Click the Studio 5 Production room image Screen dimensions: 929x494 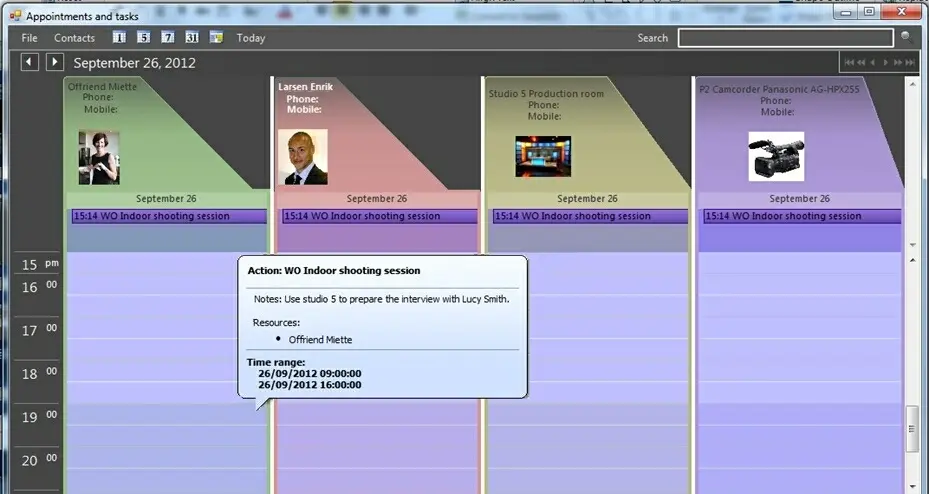pos(542,157)
